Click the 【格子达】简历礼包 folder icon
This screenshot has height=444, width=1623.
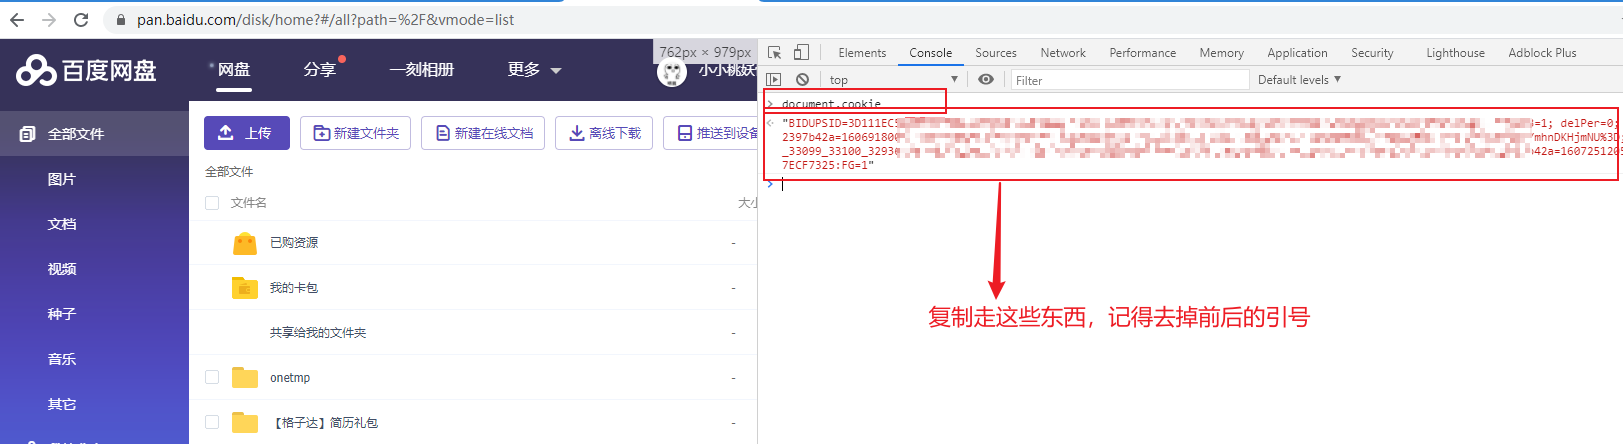click(x=245, y=422)
